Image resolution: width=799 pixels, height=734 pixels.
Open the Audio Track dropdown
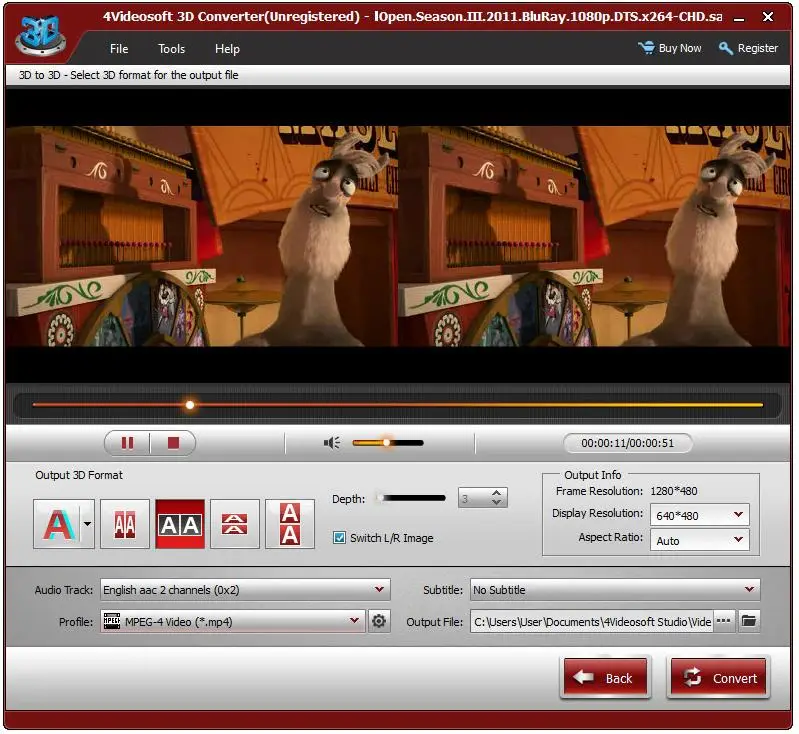(x=246, y=590)
